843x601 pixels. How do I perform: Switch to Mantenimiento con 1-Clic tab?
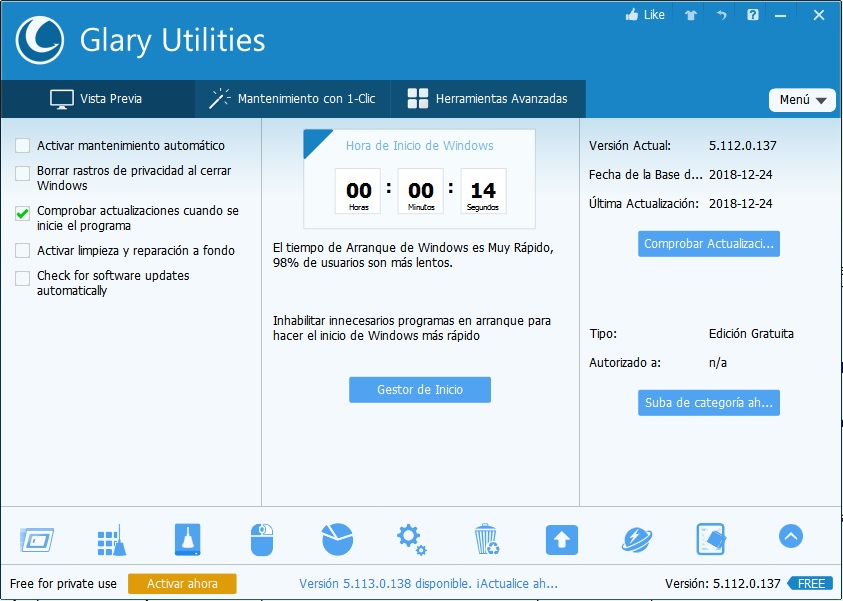(292, 99)
